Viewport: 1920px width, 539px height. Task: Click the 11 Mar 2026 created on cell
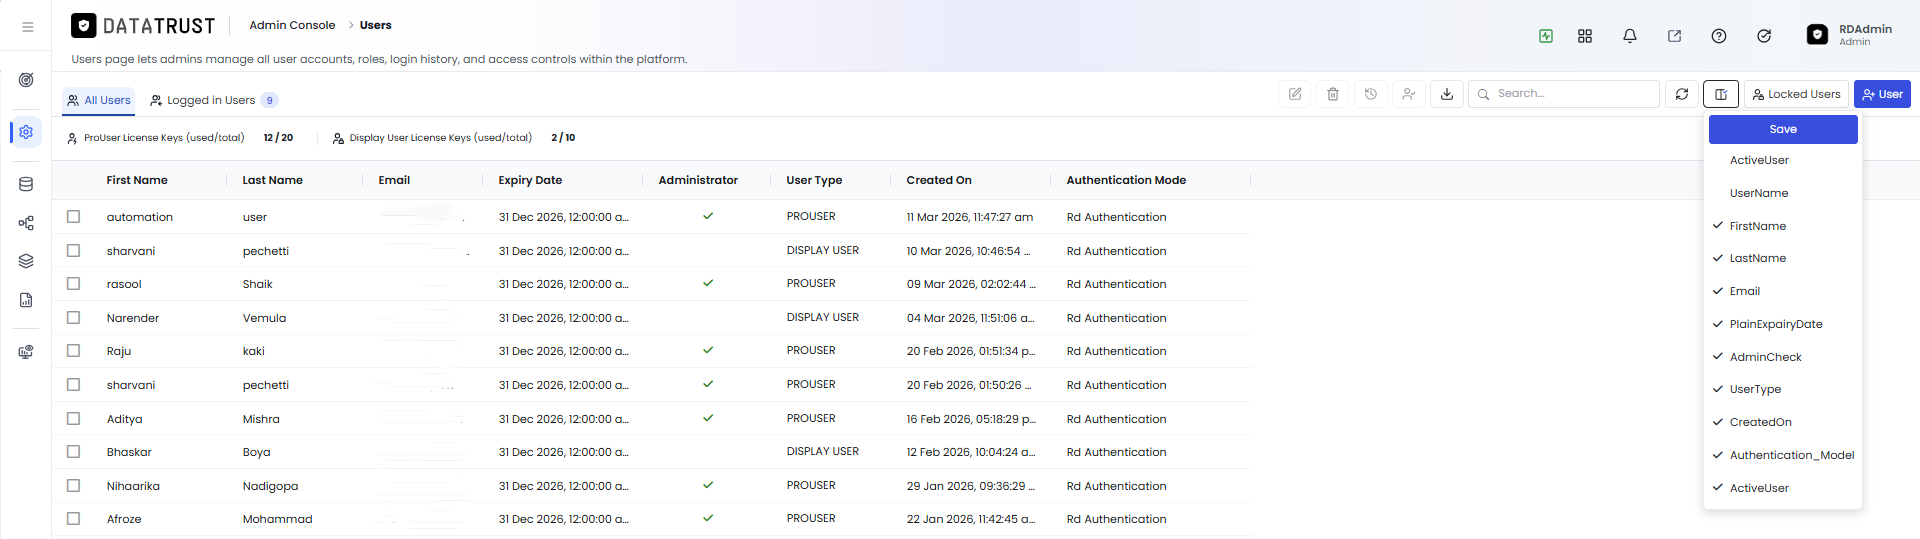(x=970, y=217)
